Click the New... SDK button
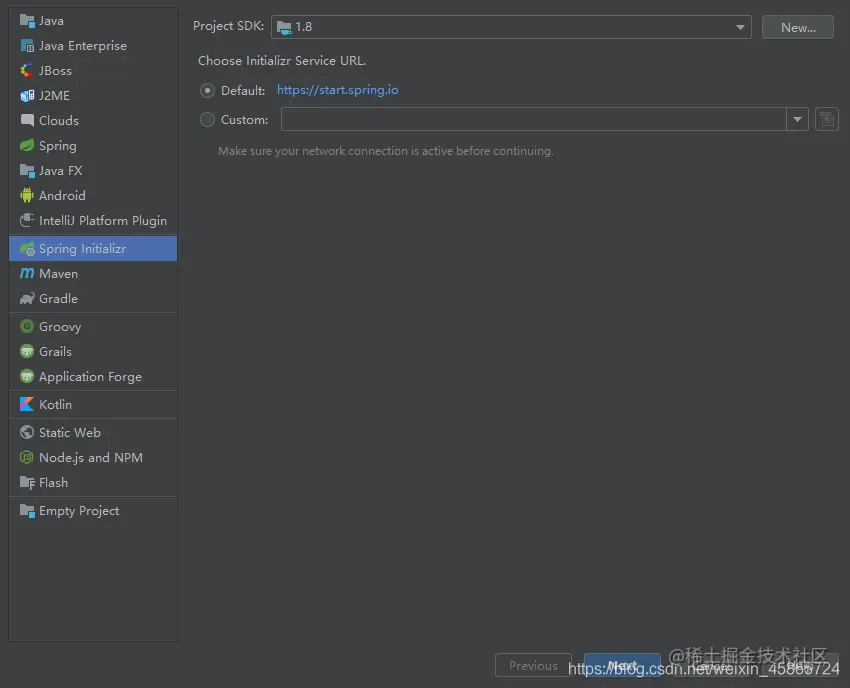 point(798,27)
